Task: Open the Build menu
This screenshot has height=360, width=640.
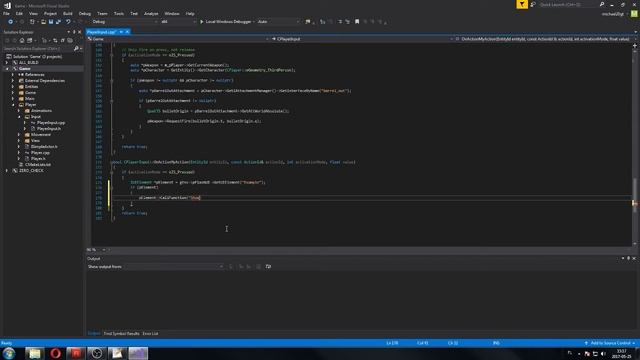Action: click(68, 13)
